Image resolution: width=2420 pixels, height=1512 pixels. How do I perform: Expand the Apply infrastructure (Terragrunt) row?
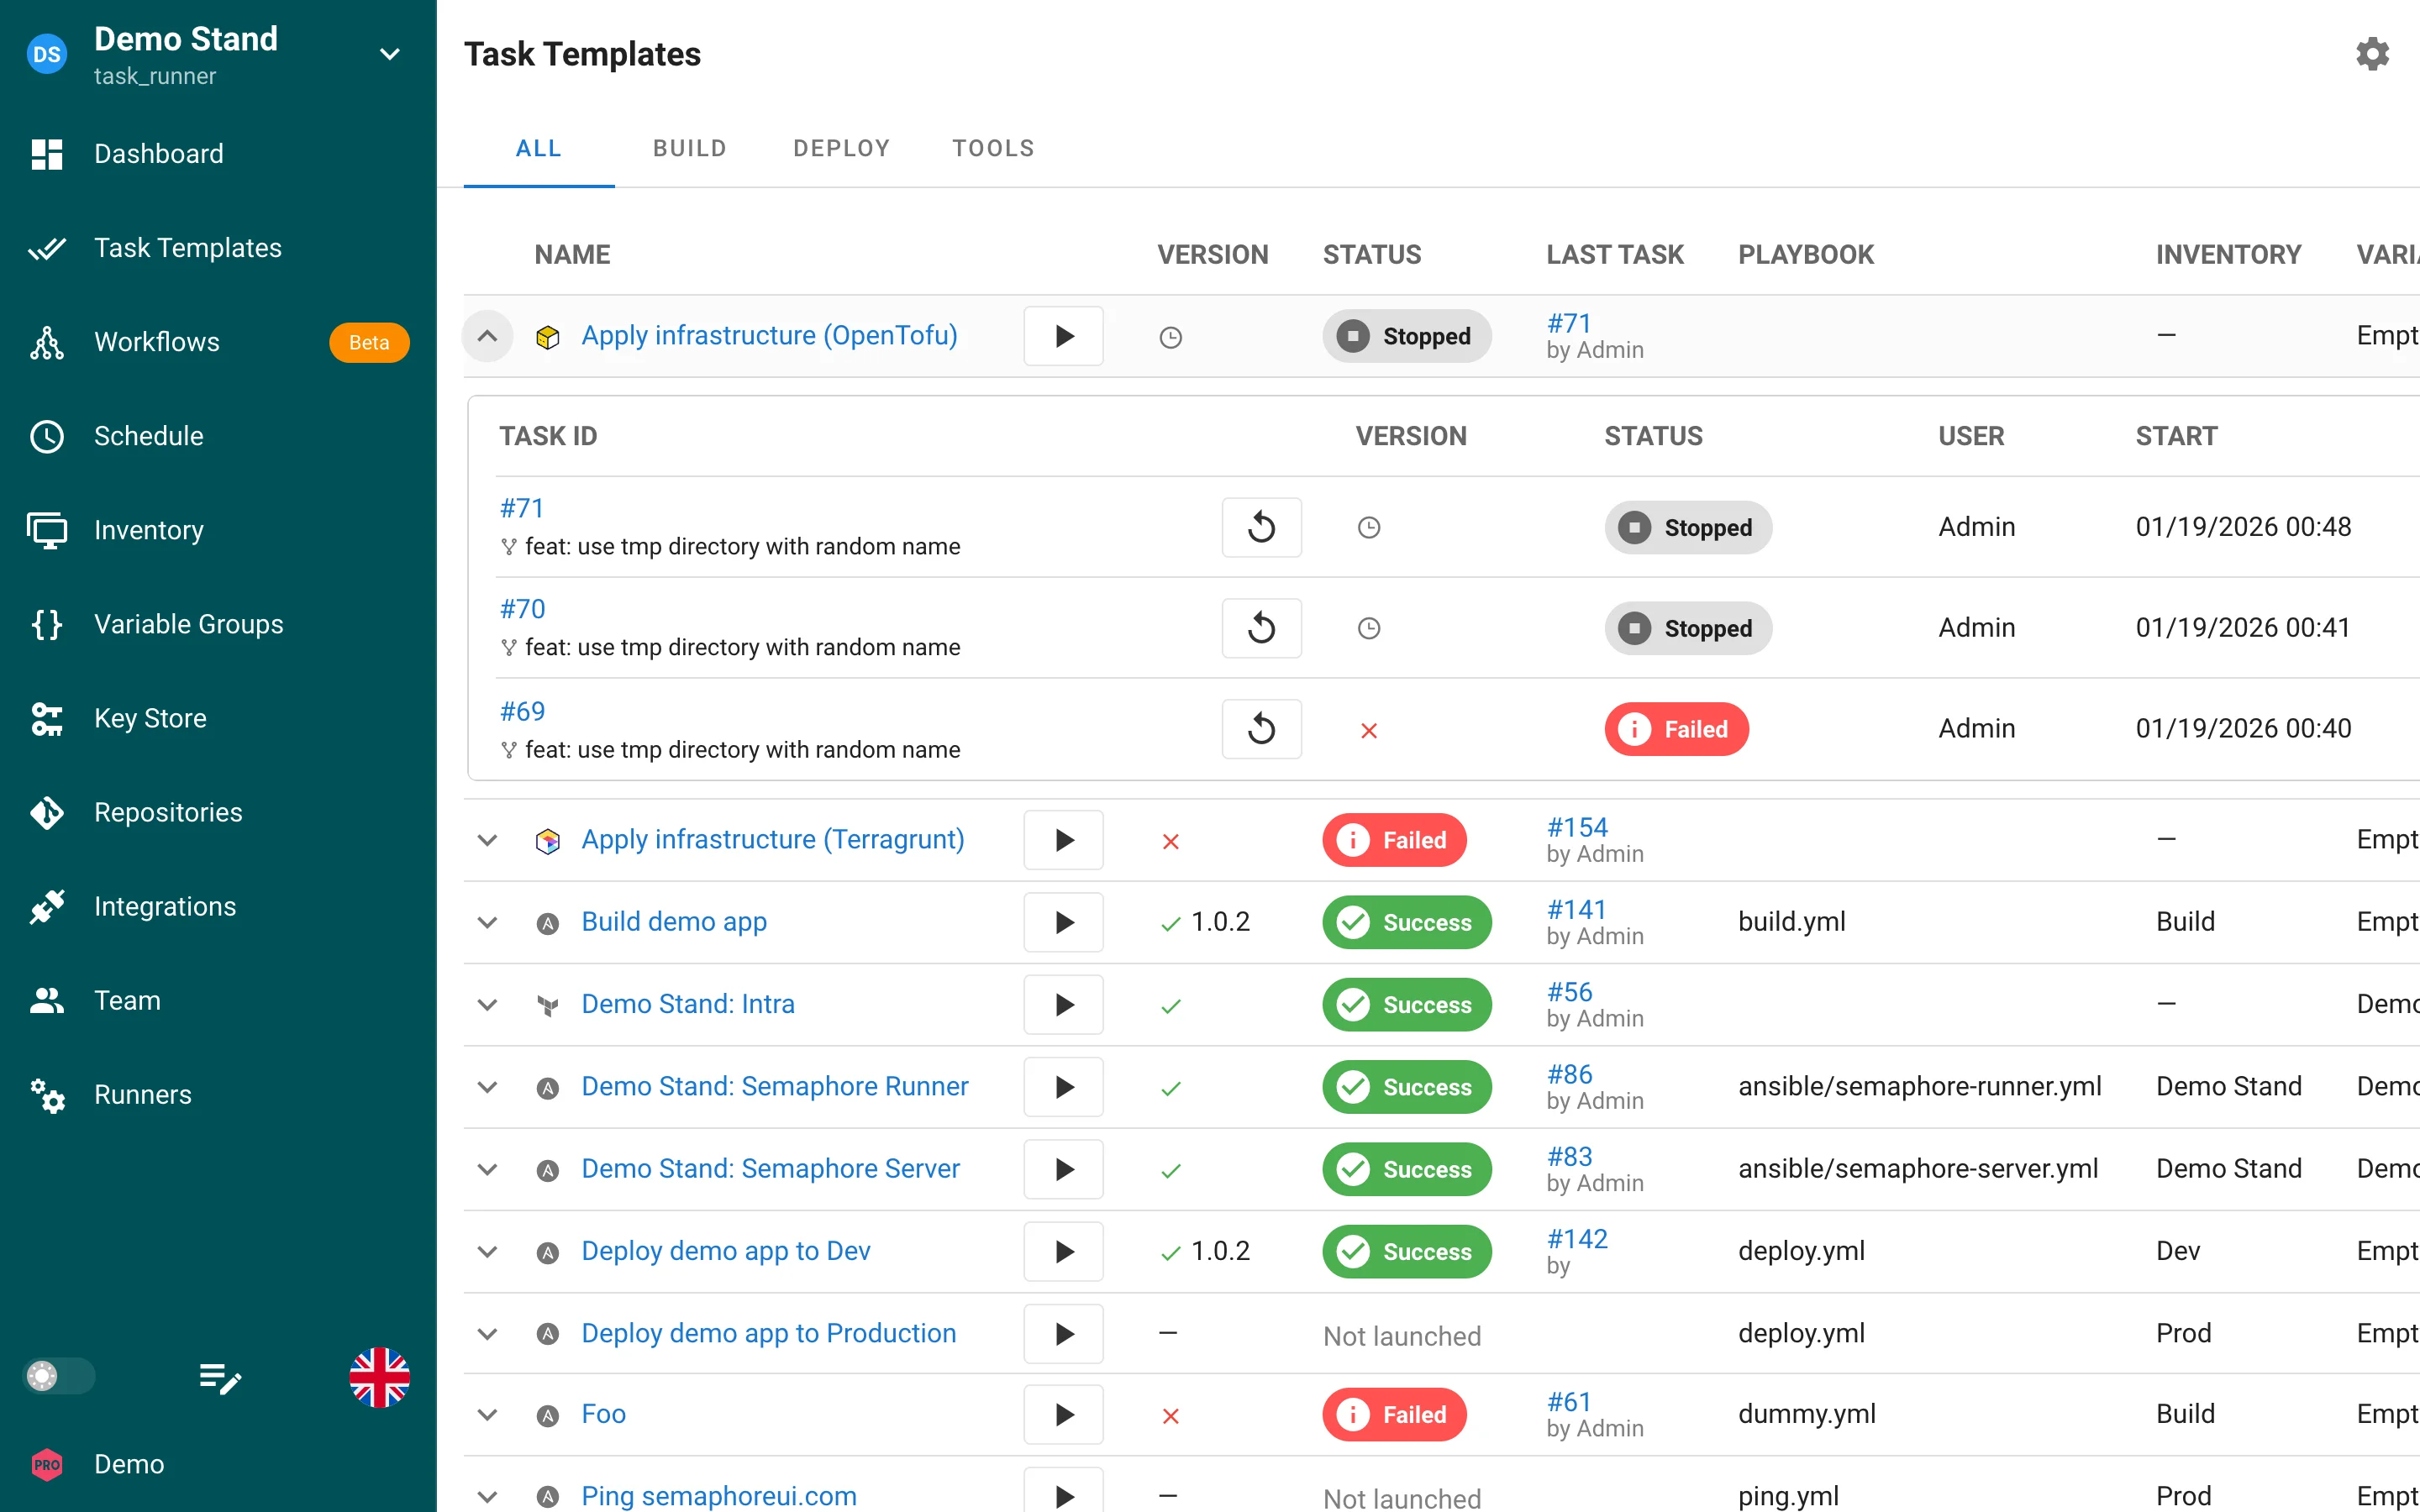[487, 840]
